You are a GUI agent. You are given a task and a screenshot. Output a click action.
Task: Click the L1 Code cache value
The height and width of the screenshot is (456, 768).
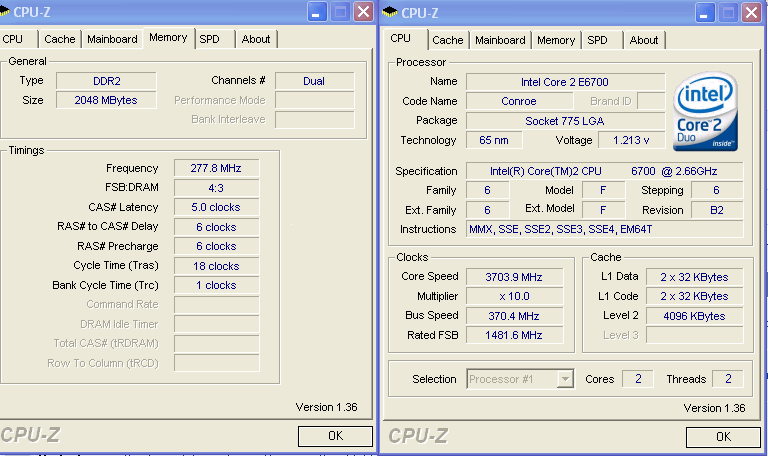pyautogui.click(x=695, y=296)
